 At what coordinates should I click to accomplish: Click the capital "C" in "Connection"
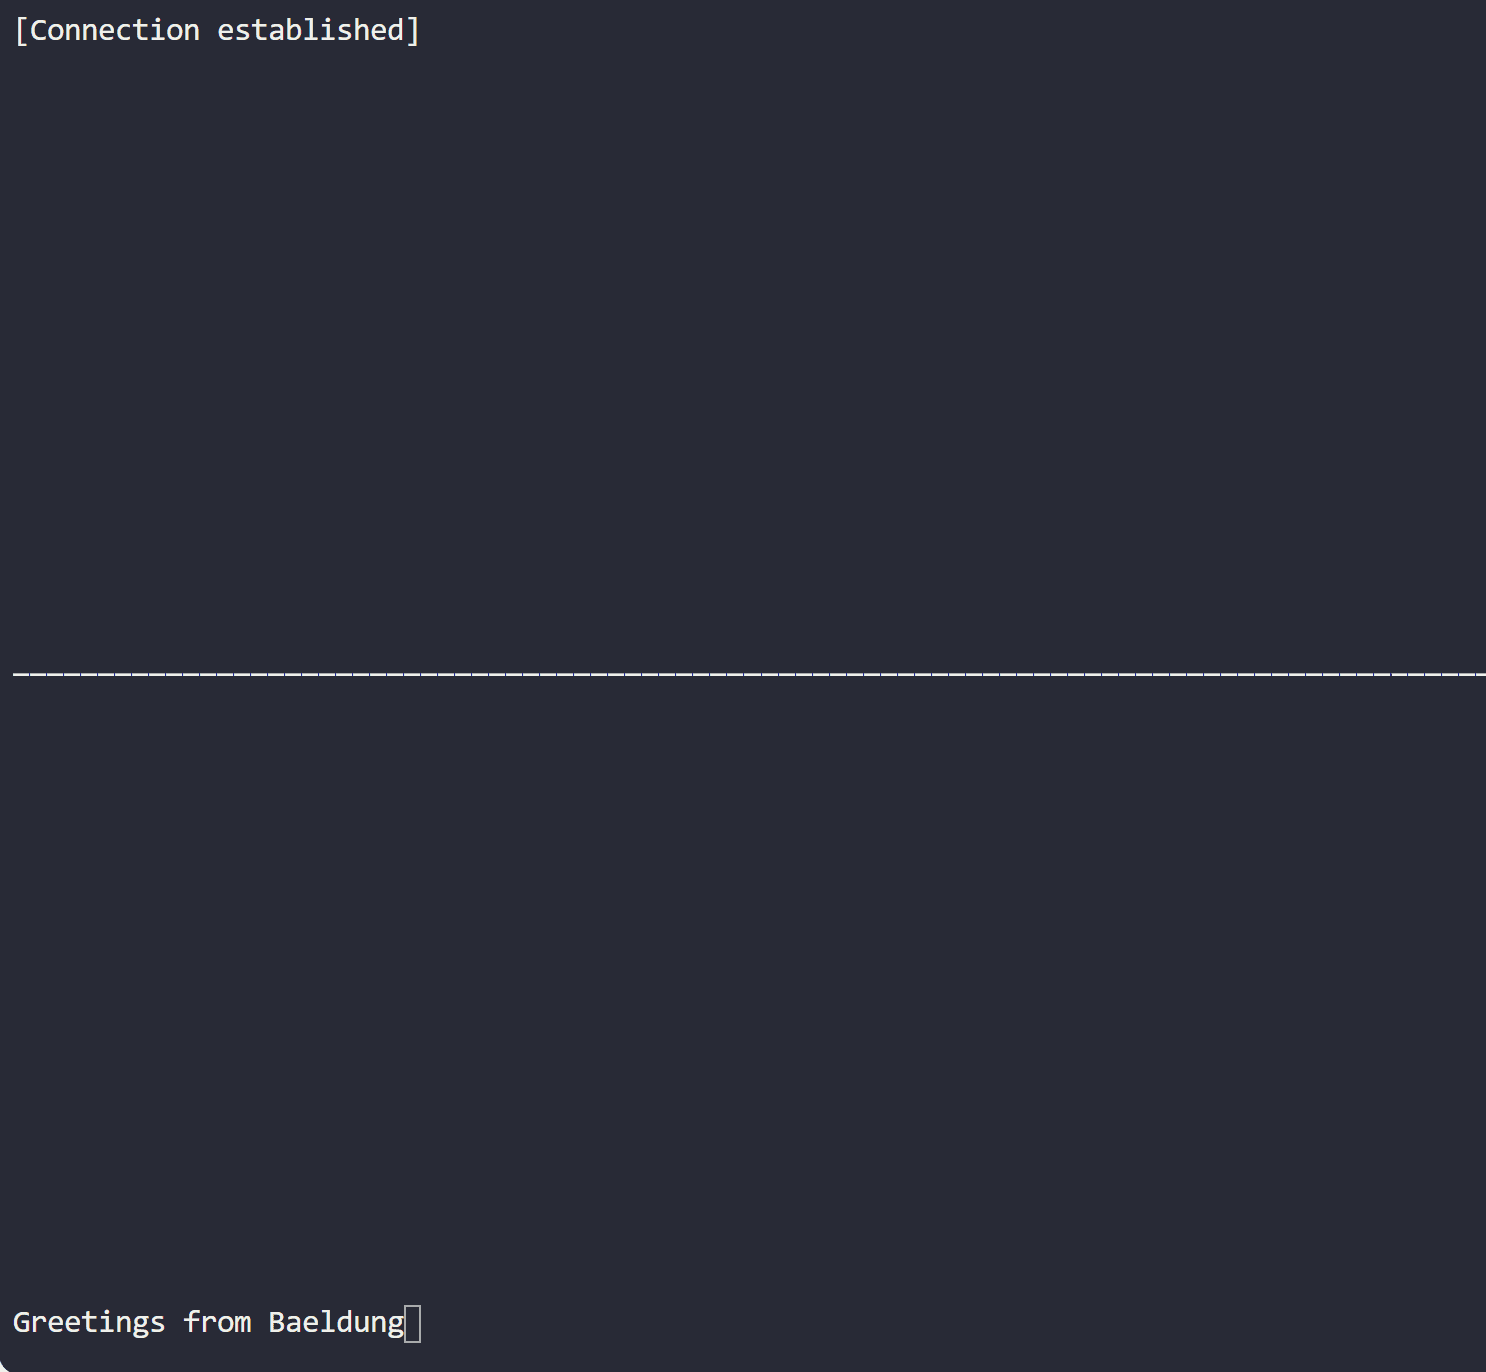[x=38, y=31]
